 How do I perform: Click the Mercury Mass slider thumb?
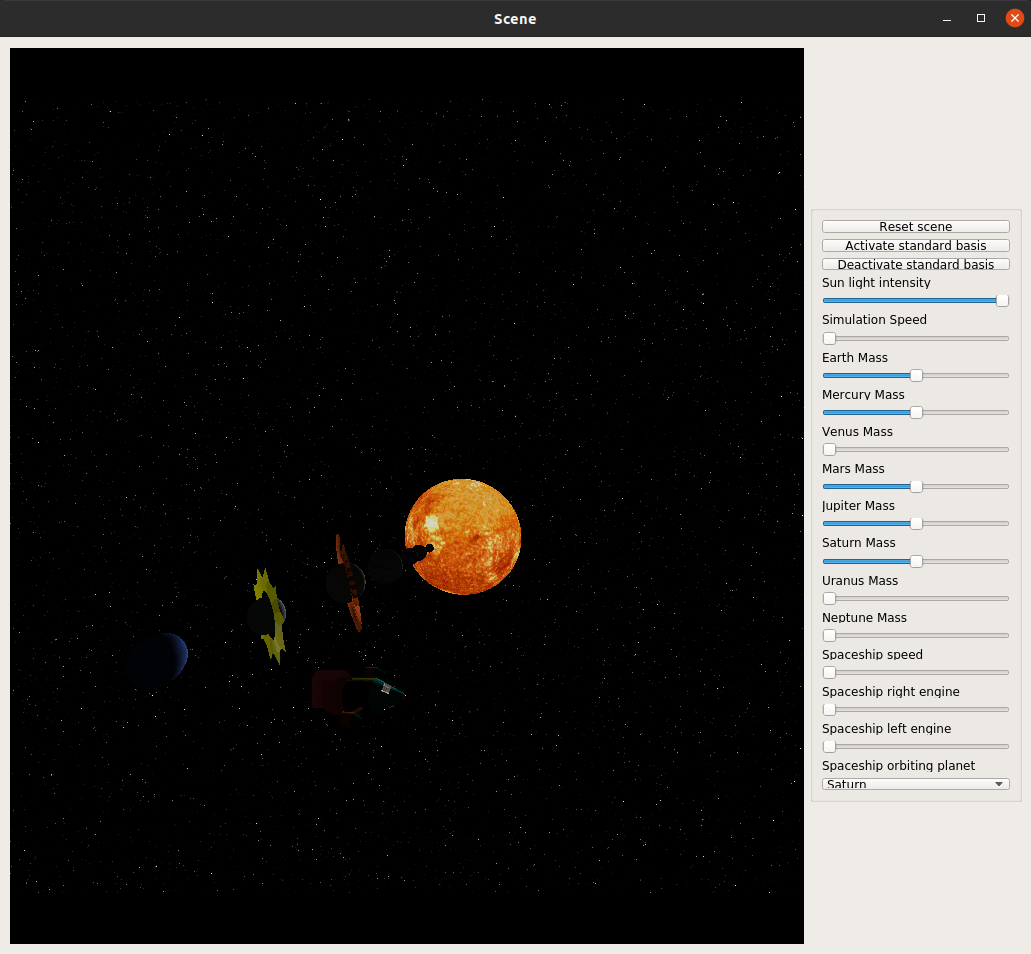pos(916,412)
